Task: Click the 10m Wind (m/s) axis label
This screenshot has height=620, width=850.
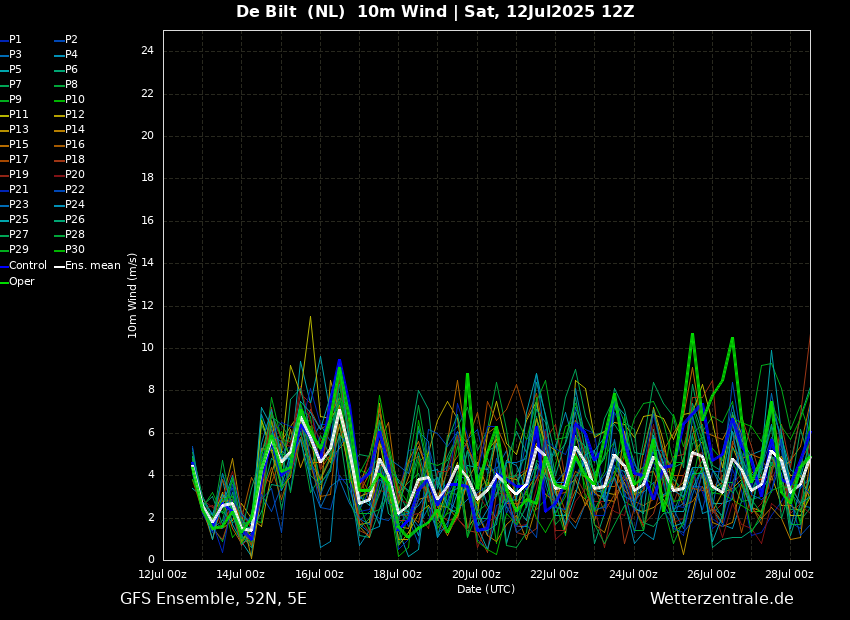Action: click(x=133, y=295)
